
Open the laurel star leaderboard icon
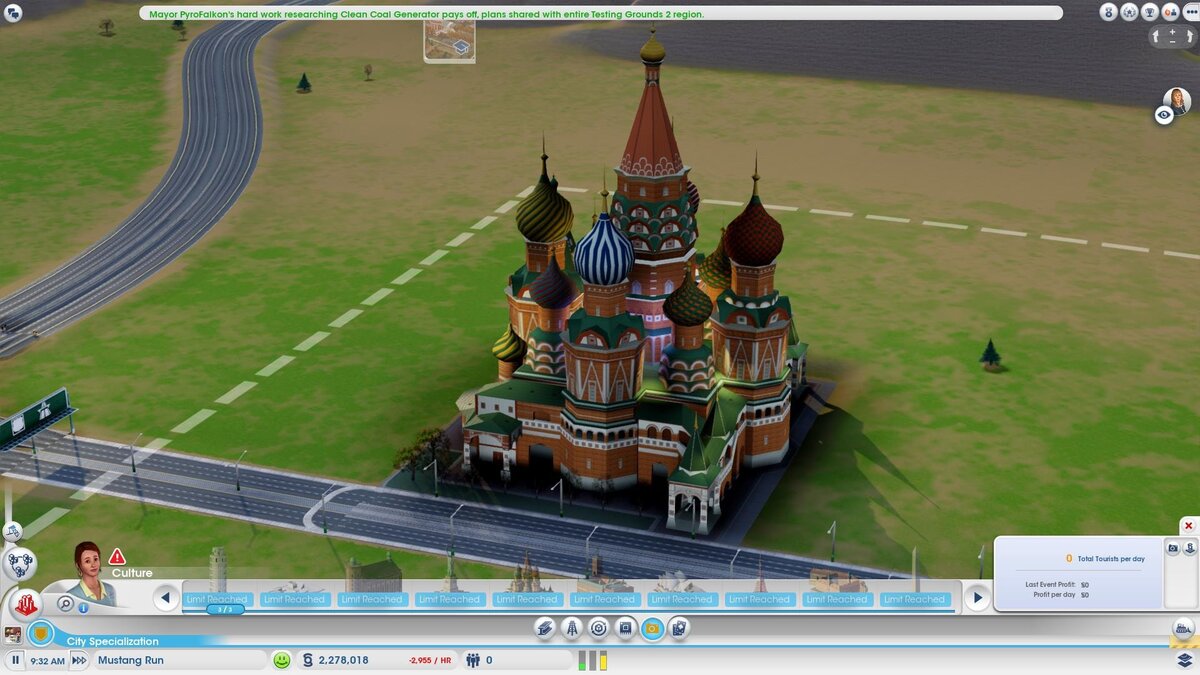coord(1129,12)
